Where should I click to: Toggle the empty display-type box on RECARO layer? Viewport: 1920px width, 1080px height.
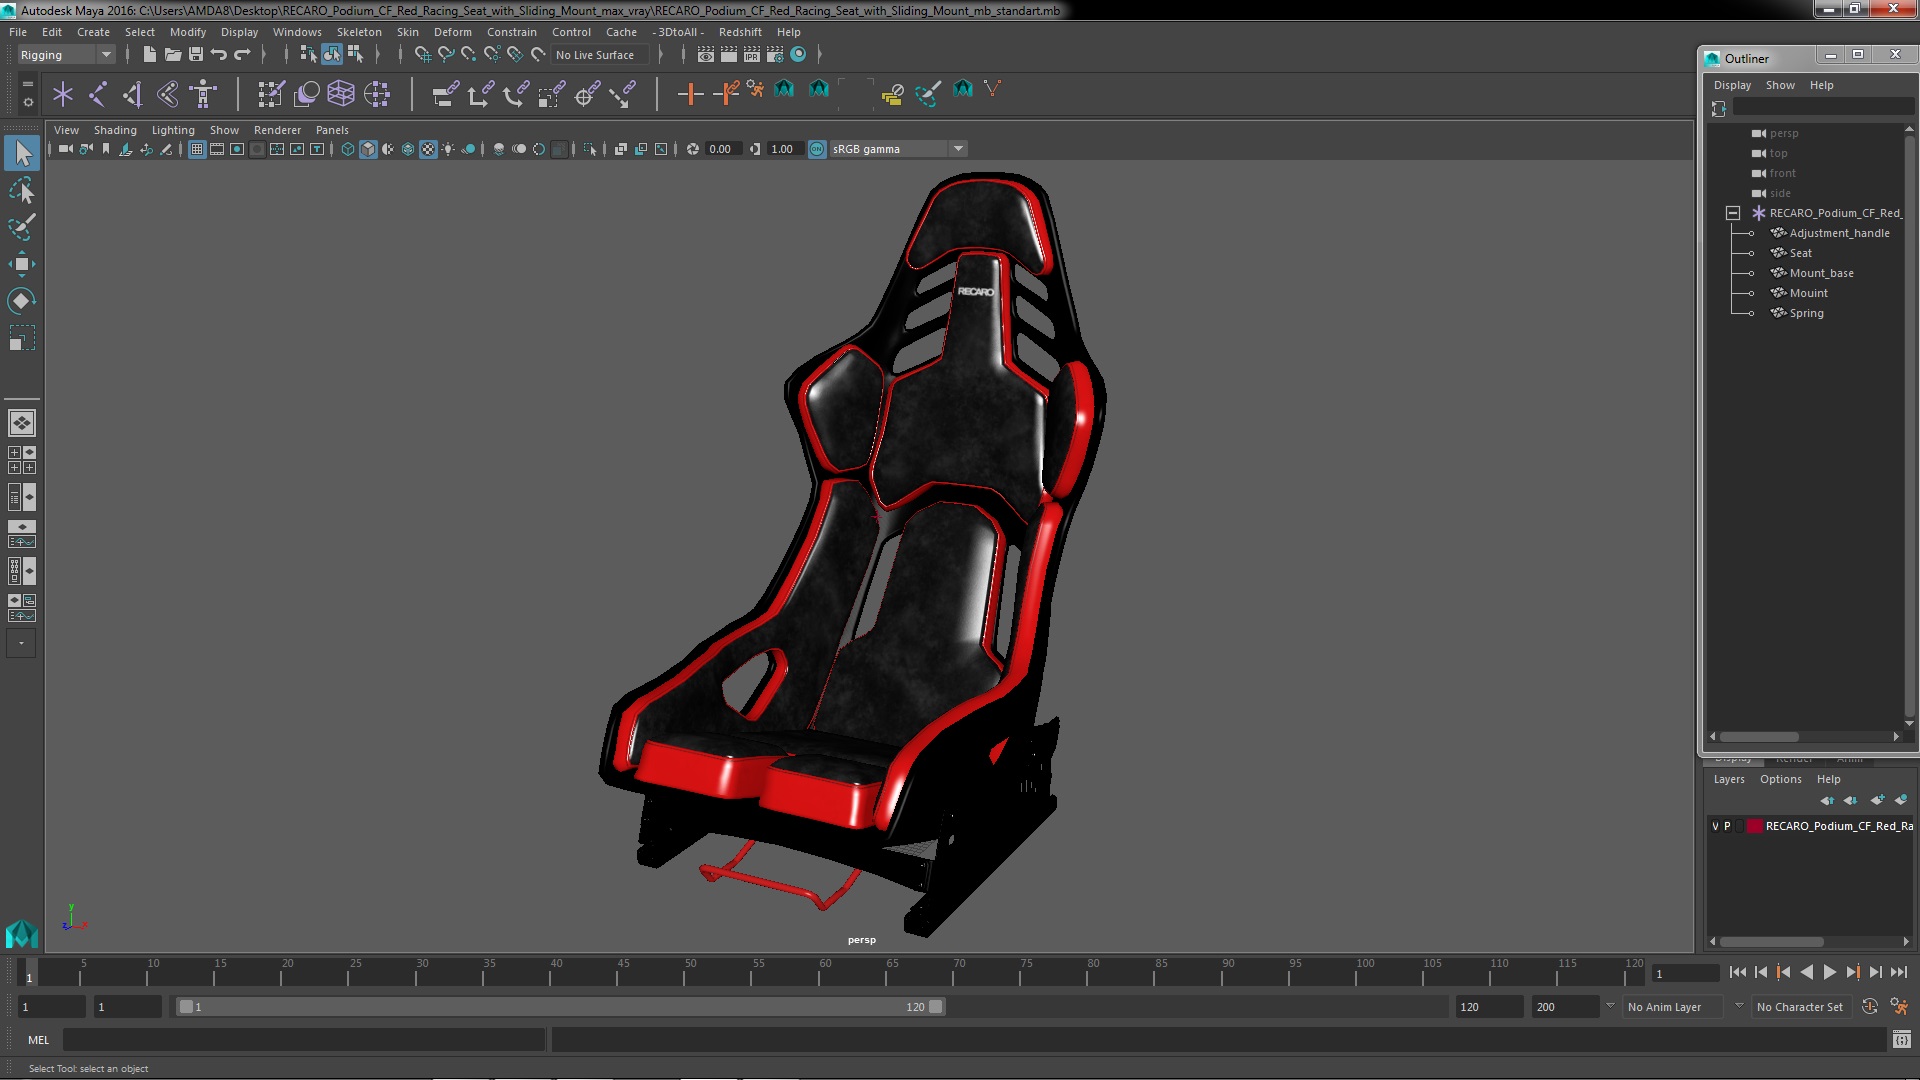[1739, 826]
